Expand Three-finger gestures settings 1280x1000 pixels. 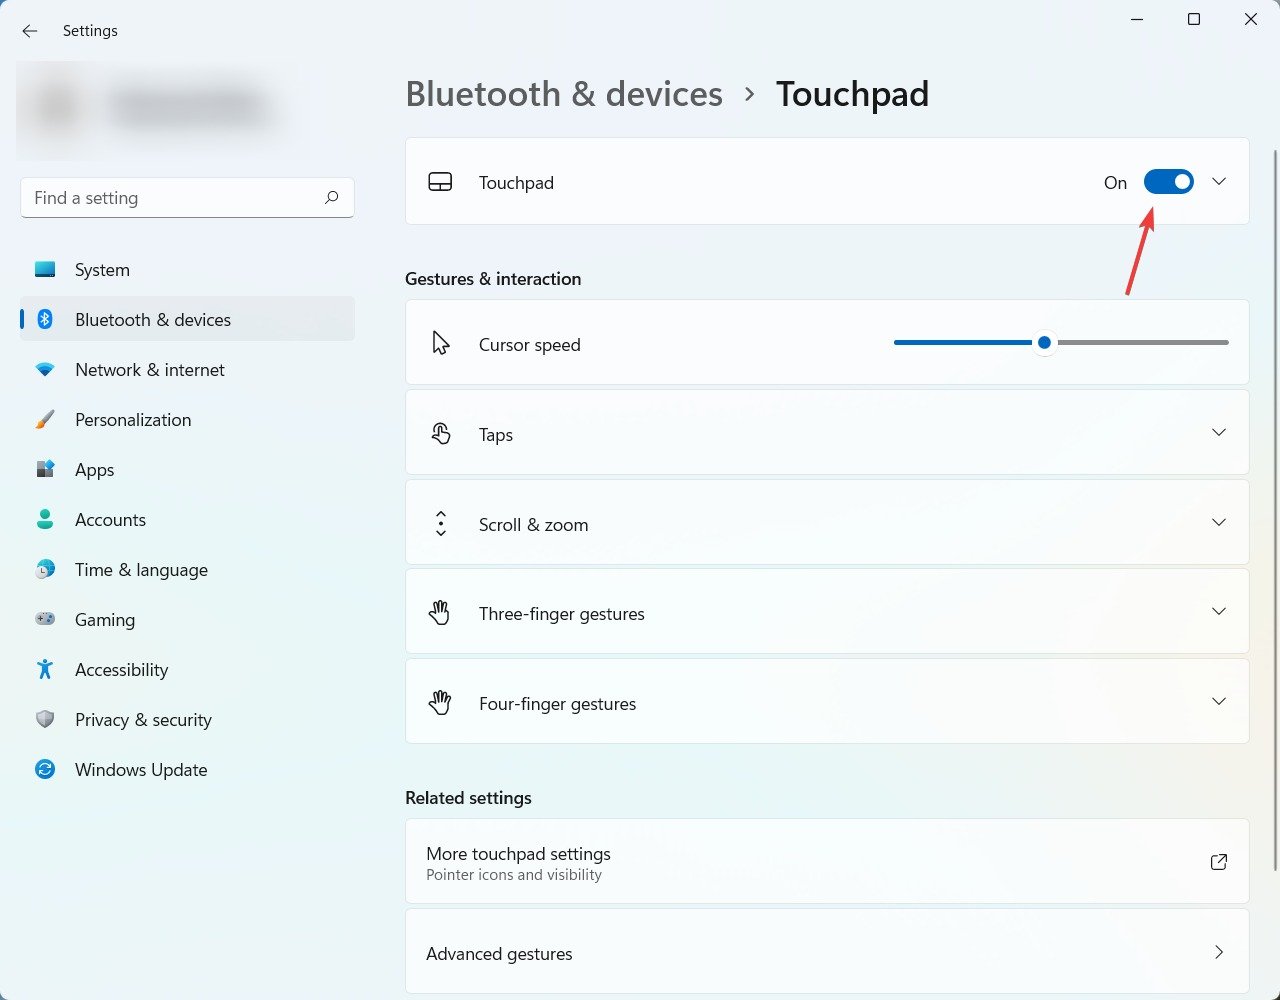[x=1218, y=612]
